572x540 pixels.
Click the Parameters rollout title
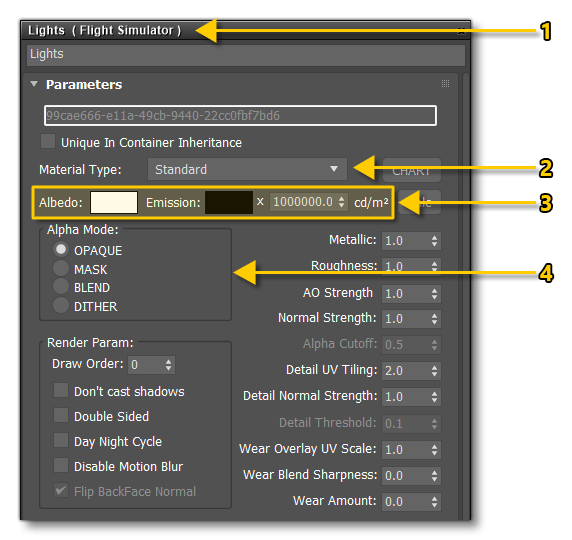click(84, 85)
